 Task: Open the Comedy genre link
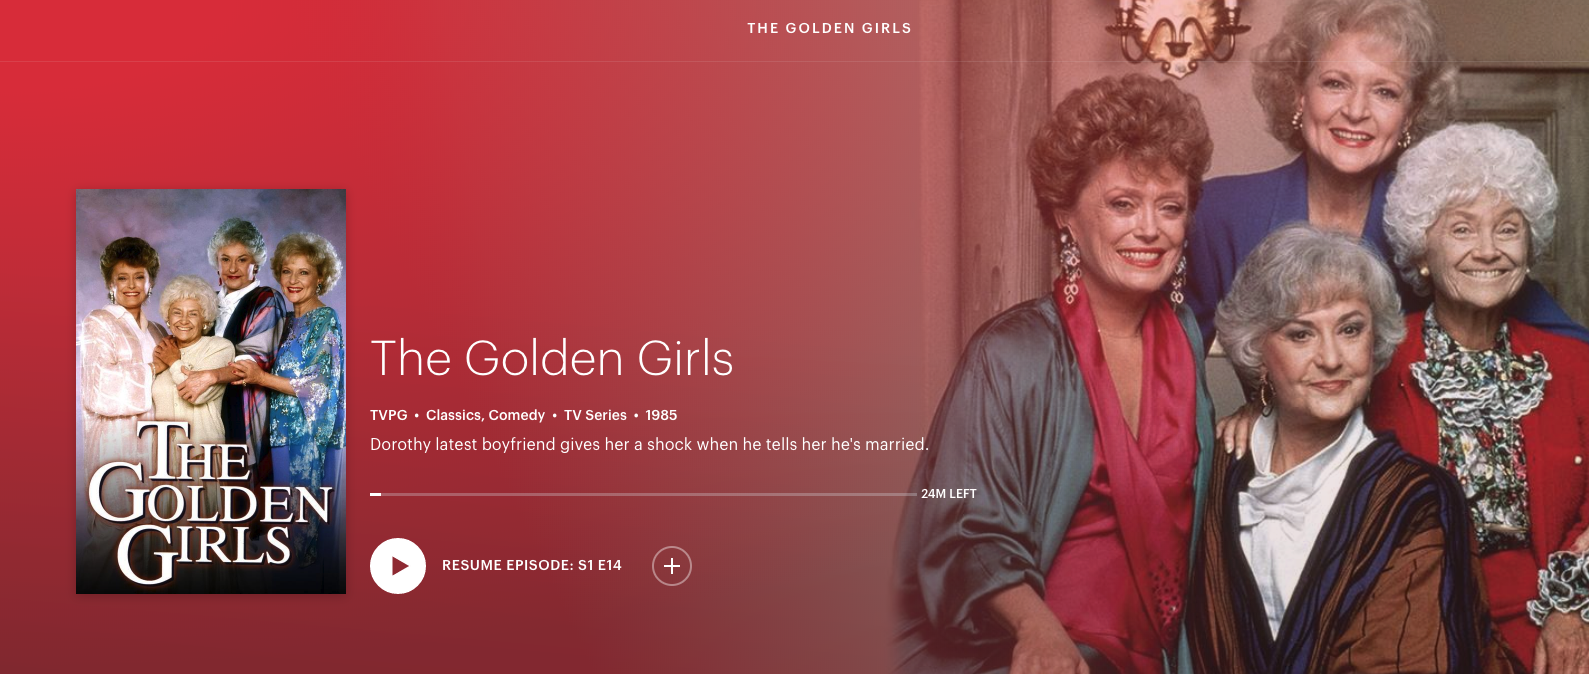pyautogui.click(x=517, y=415)
